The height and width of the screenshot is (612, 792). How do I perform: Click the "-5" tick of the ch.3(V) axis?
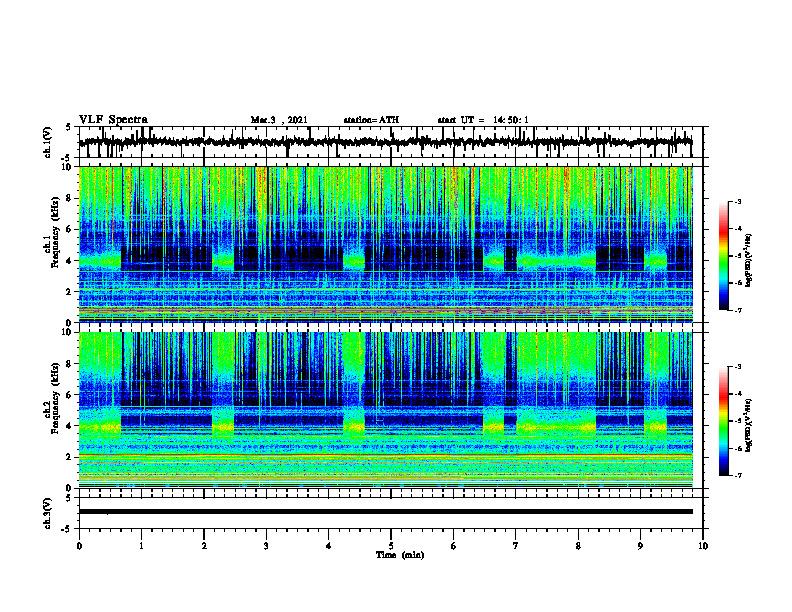click(67, 529)
